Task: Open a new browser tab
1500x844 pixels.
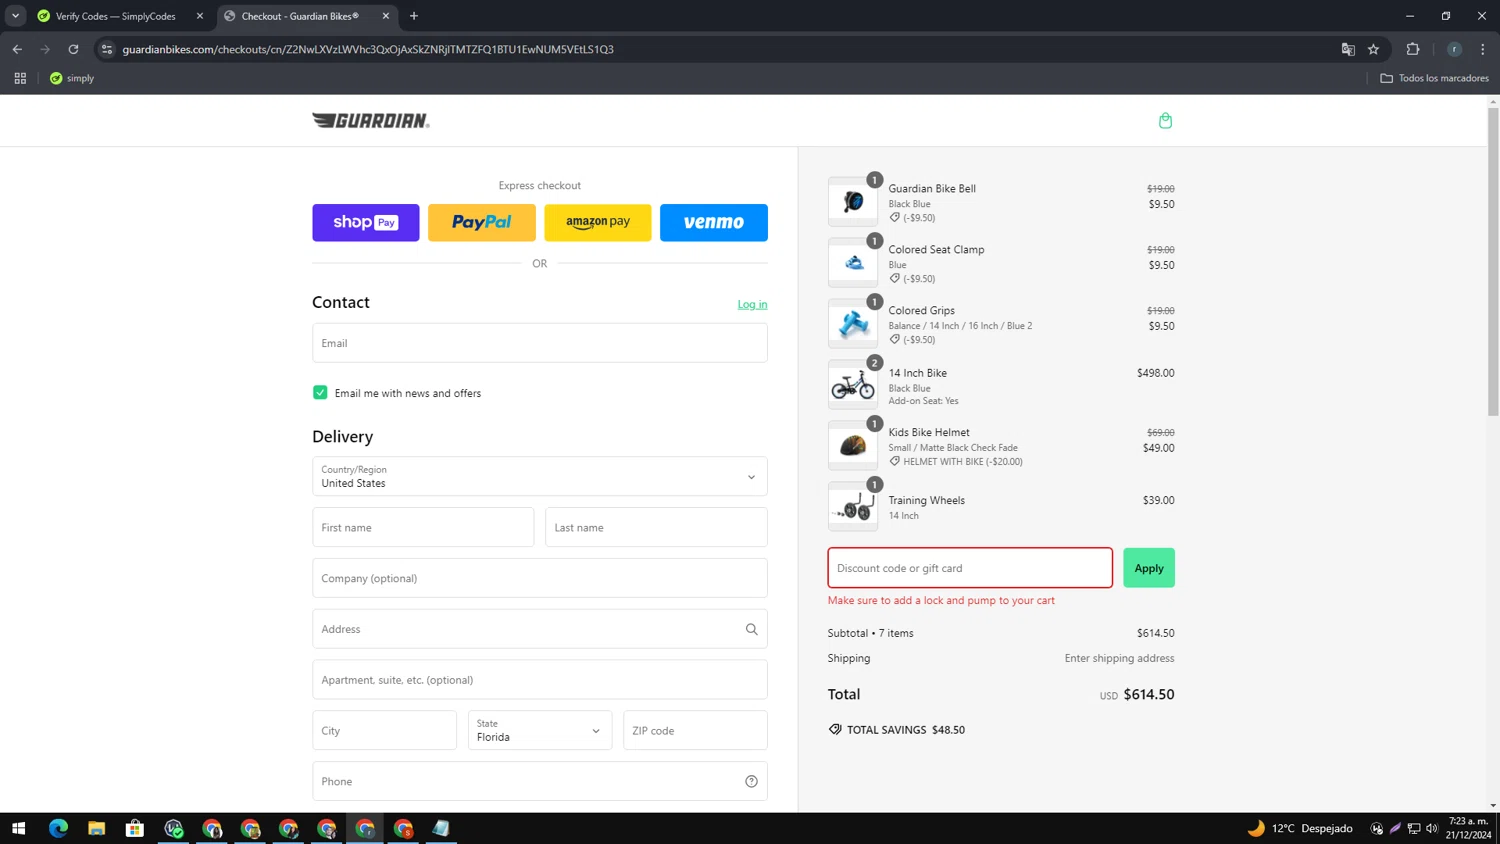Action: coord(414,16)
